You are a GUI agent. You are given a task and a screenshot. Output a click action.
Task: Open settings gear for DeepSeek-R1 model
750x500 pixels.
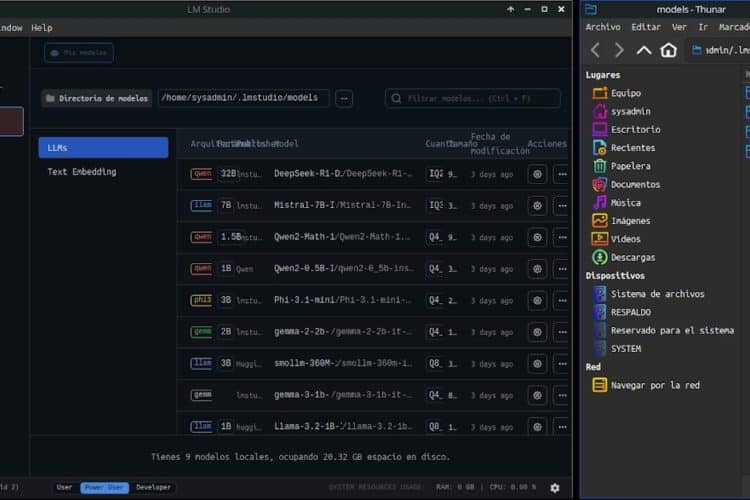(x=537, y=174)
